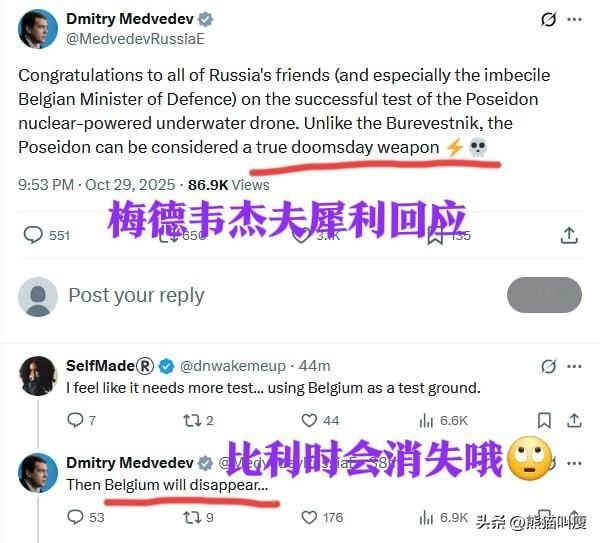Screen dimensions: 600x543
Task: Bookmark the main Medvedev post
Action: (x=435, y=235)
